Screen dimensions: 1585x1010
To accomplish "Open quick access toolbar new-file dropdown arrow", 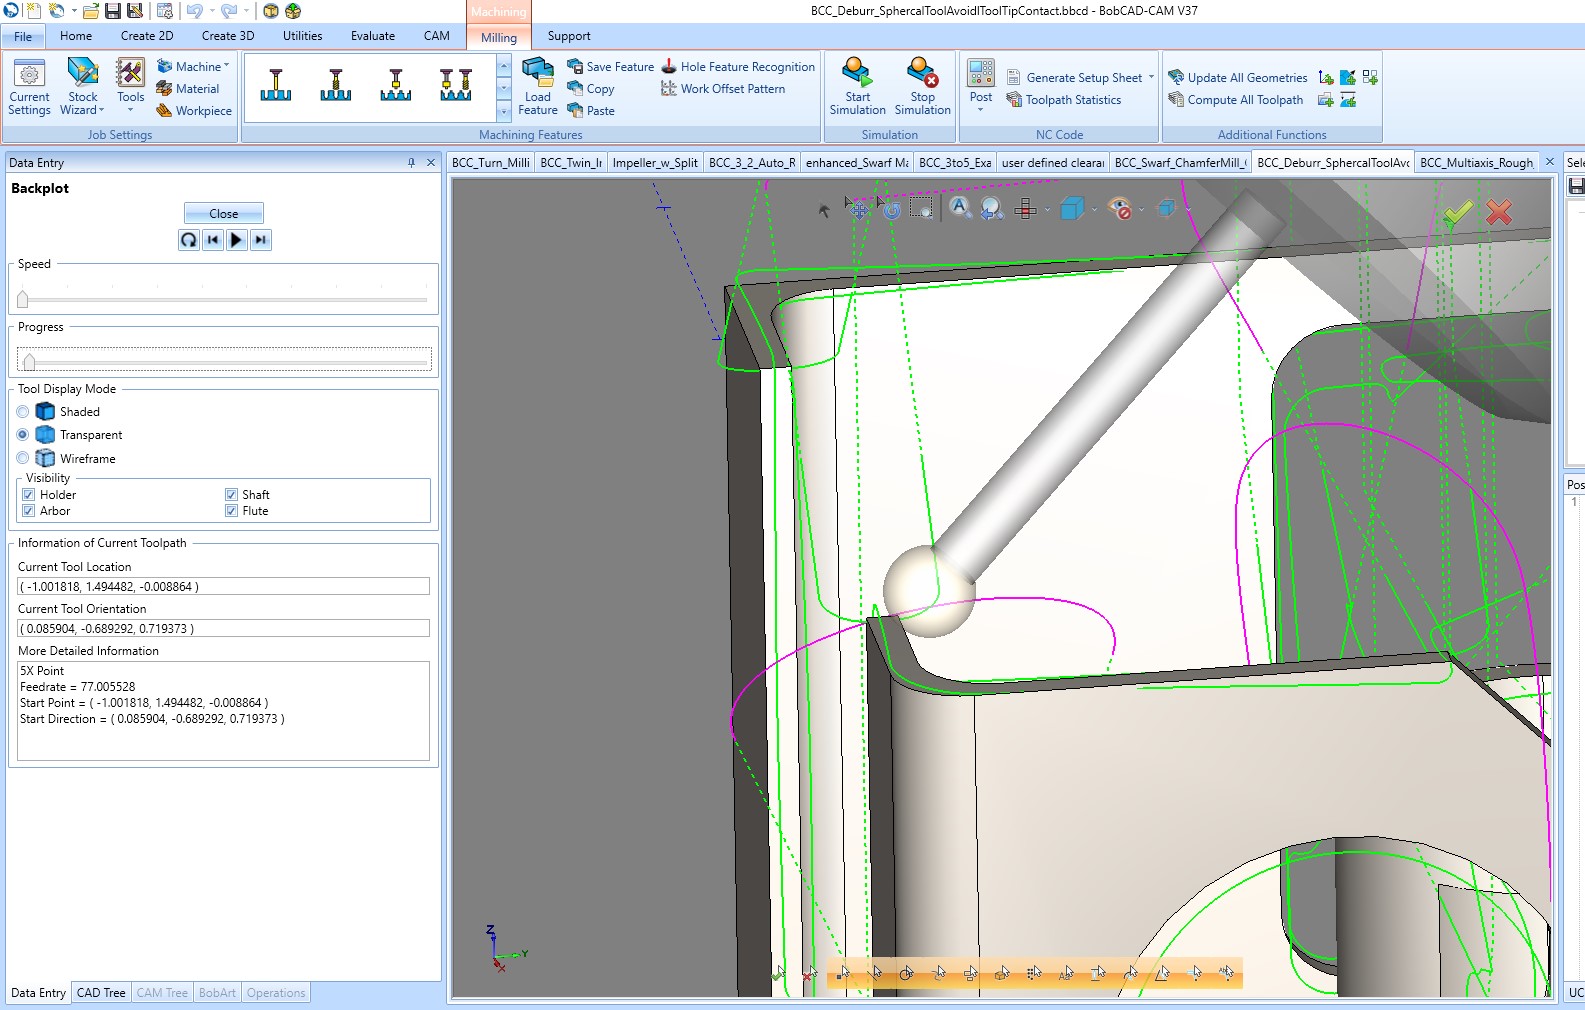I will click(74, 11).
